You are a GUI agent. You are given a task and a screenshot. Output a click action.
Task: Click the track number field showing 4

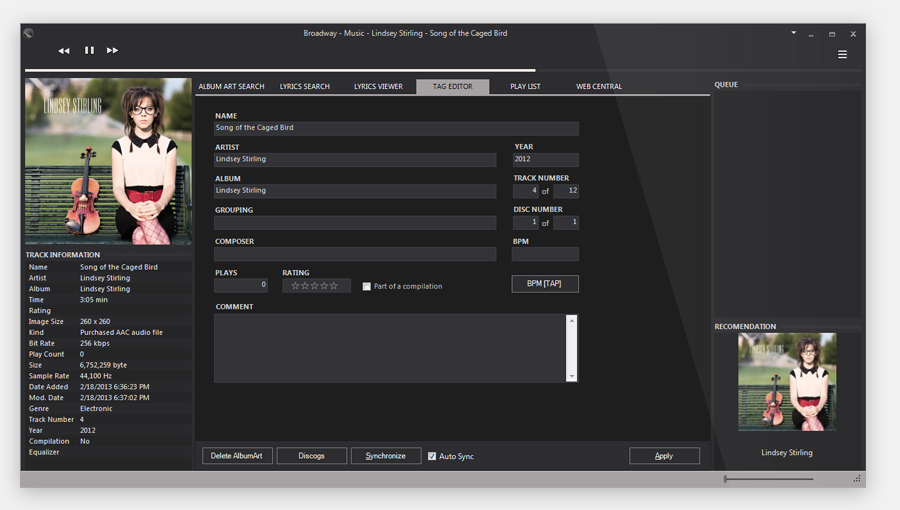pos(525,191)
